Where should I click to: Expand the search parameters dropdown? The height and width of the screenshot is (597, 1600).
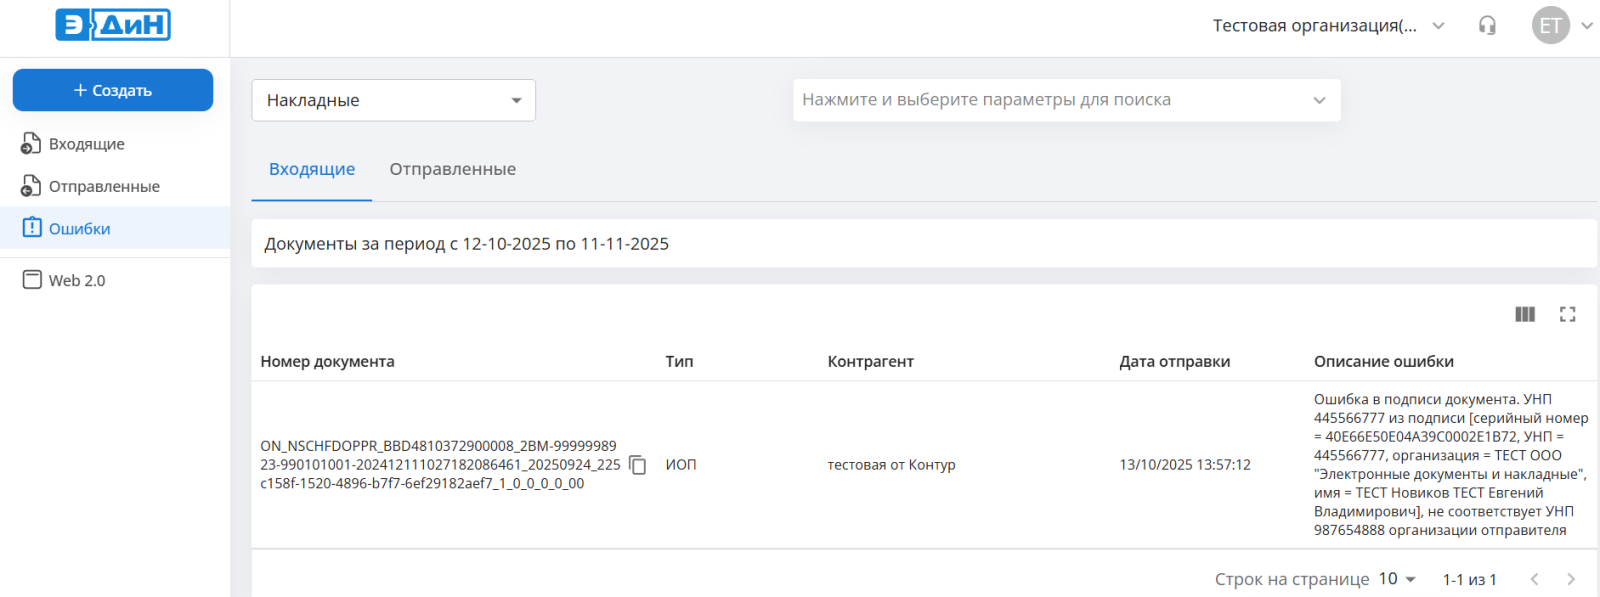1066,100
